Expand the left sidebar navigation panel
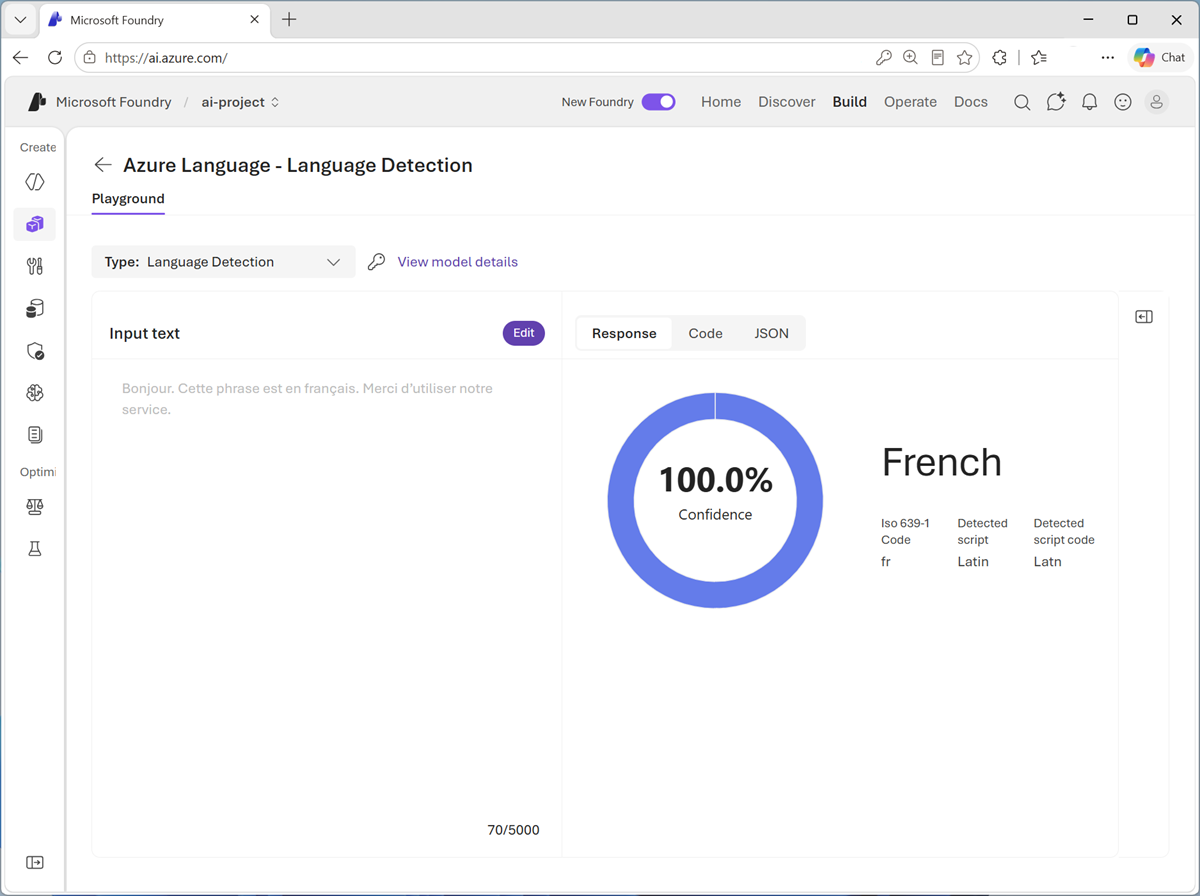This screenshot has width=1200, height=896. pos(35,862)
